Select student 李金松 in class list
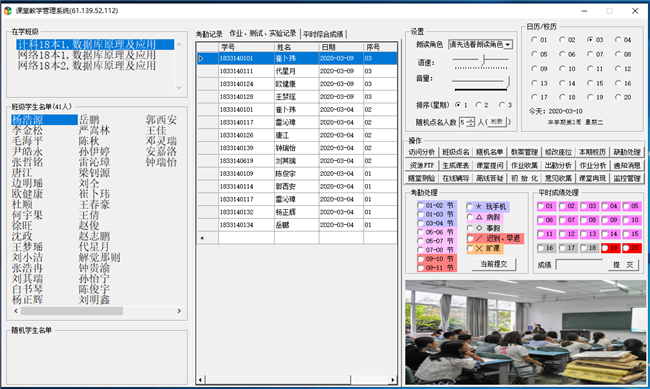Screen dimensions: 650x389 (27, 130)
